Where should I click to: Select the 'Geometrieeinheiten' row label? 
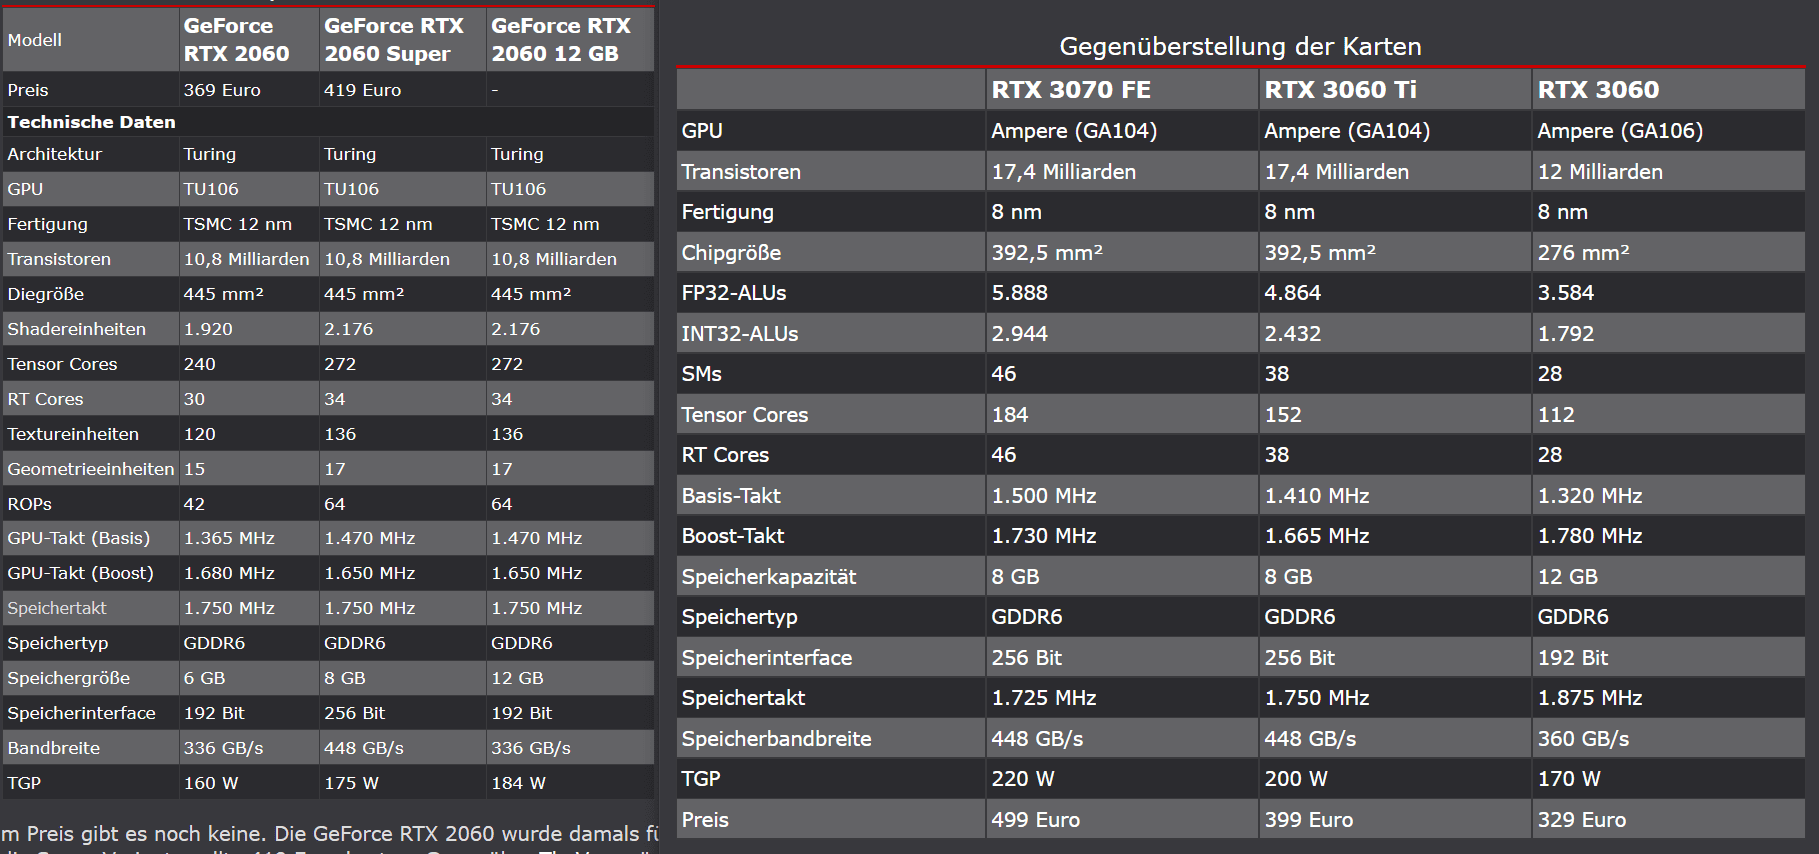coord(91,469)
